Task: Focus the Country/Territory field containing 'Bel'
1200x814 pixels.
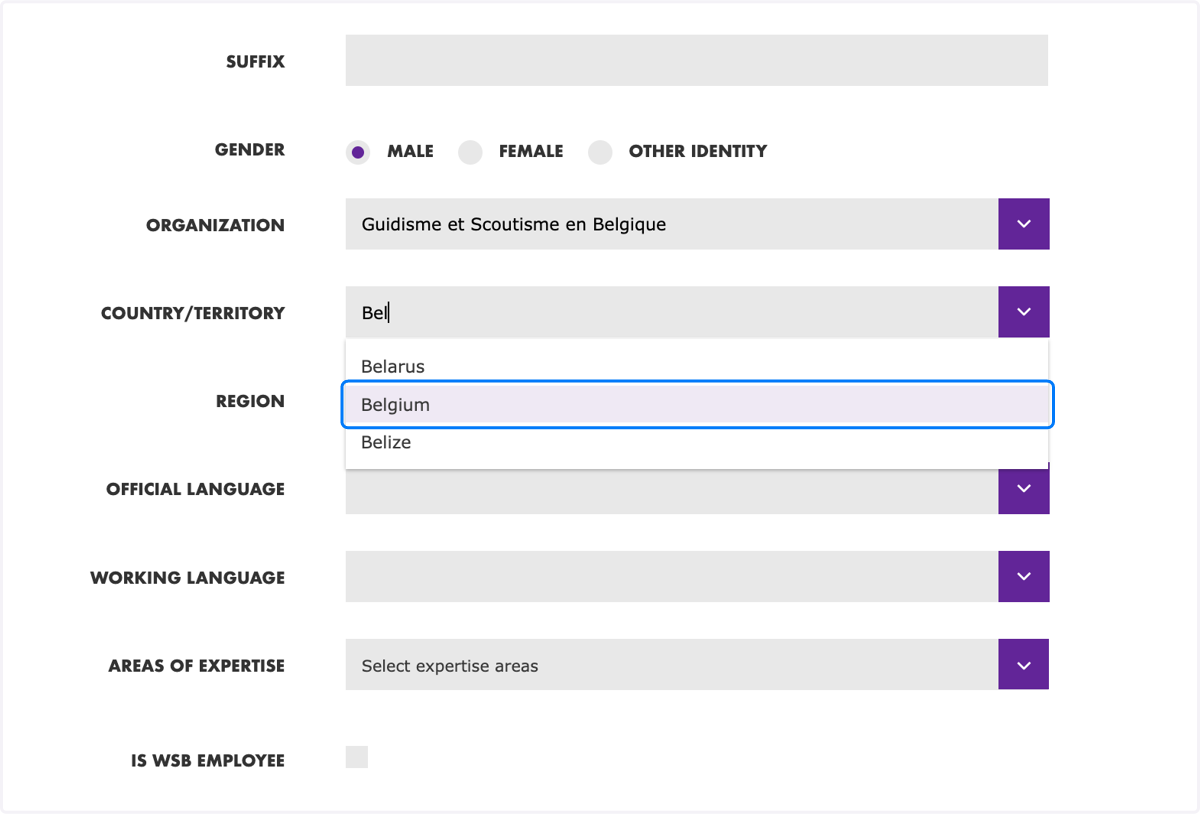Action: pos(672,312)
